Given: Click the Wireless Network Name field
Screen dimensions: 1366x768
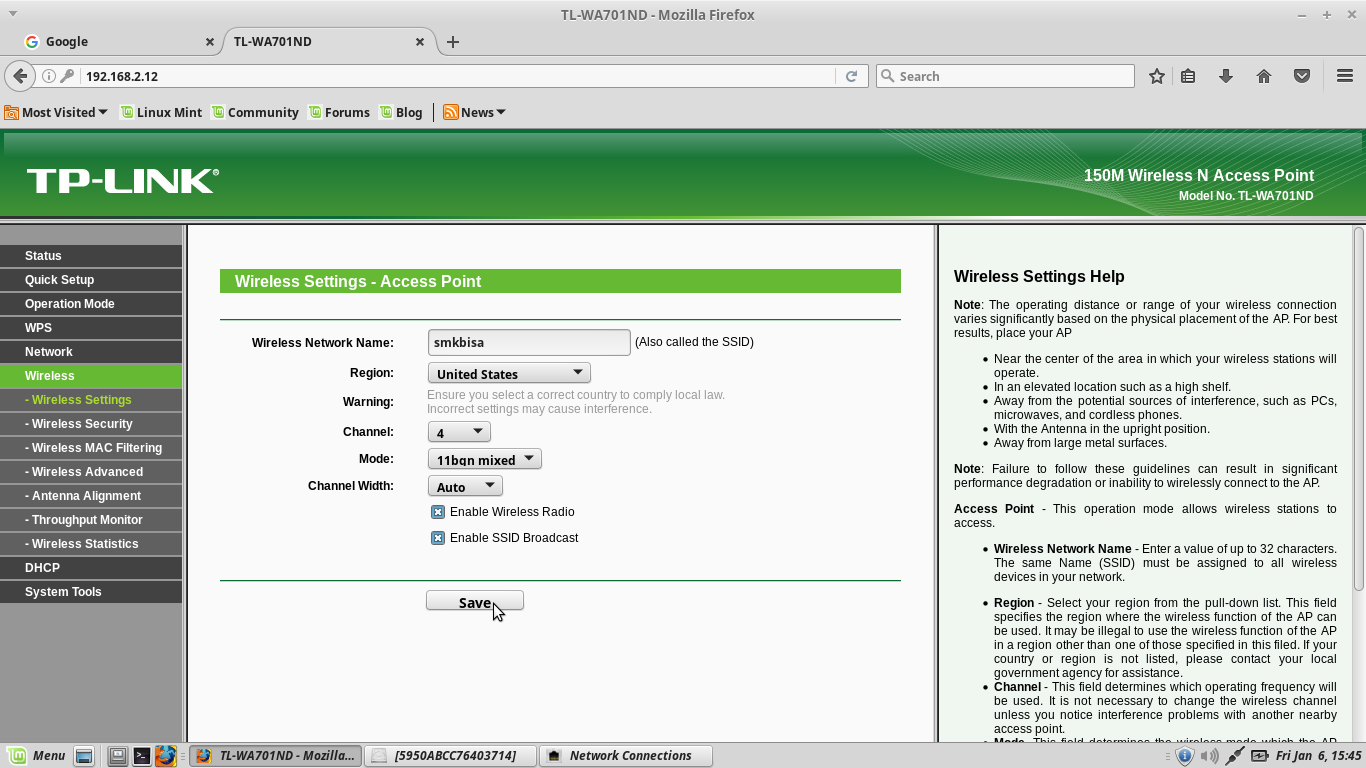Looking at the screenshot, I should pos(528,342).
